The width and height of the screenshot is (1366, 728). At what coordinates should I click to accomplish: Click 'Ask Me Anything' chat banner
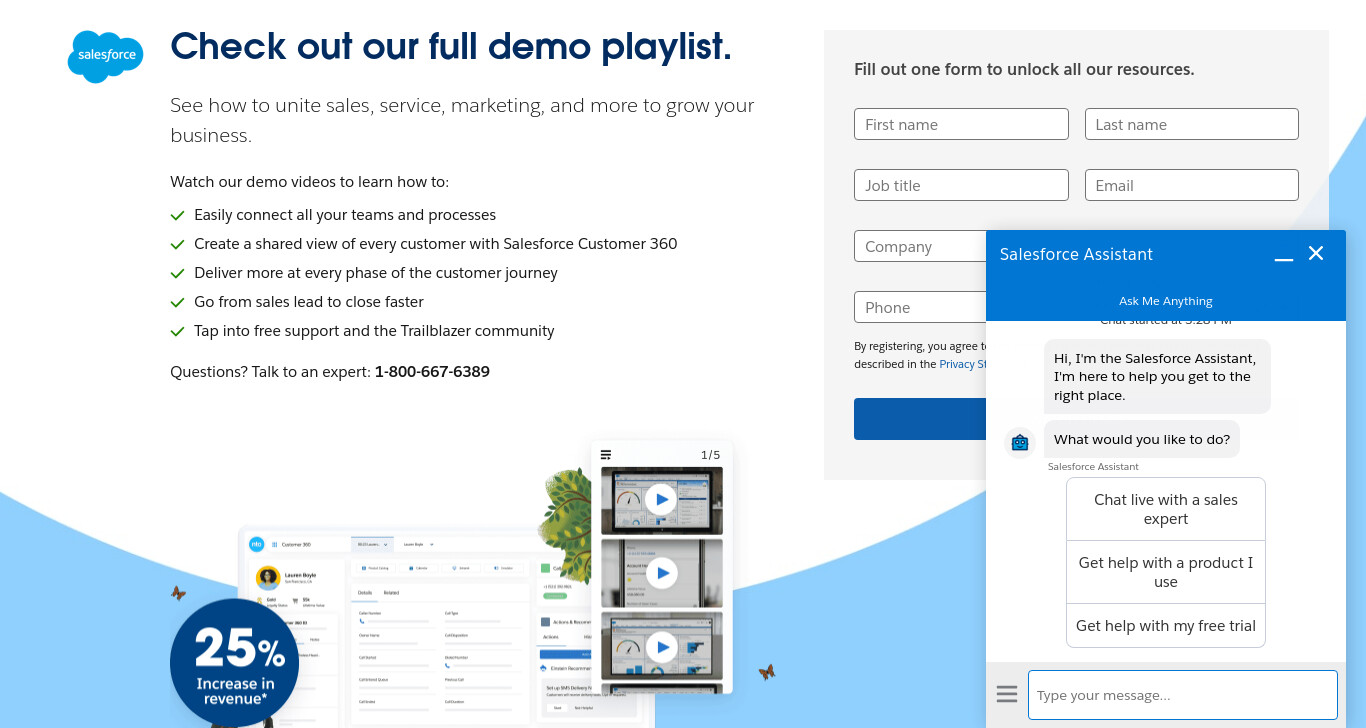click(1166, 301)
